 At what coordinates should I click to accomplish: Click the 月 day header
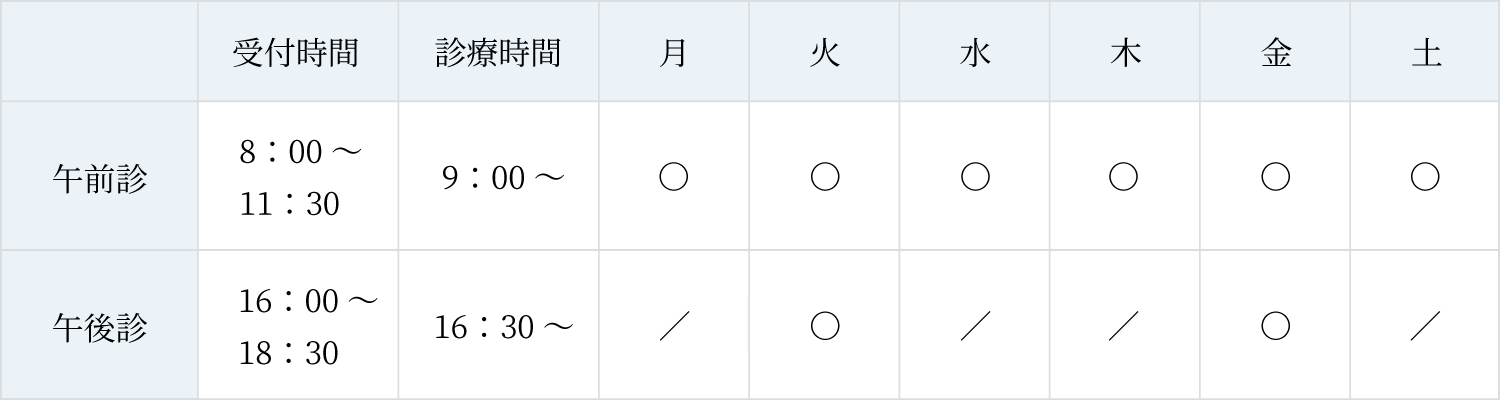click(674, 53)
